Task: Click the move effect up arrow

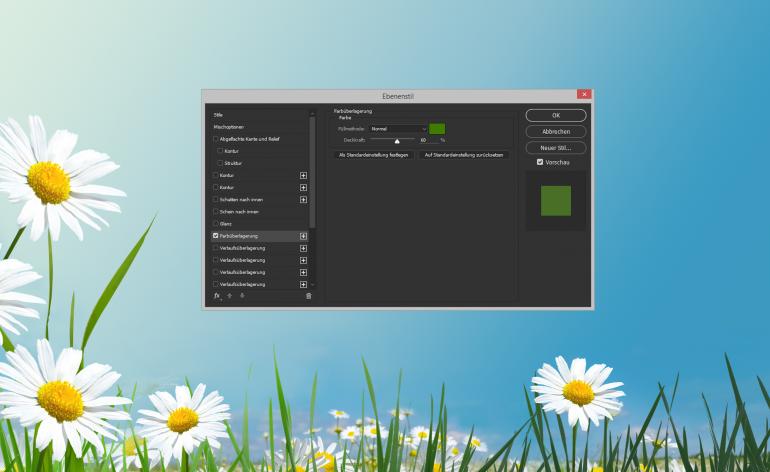Action: [x=229, y=296]
